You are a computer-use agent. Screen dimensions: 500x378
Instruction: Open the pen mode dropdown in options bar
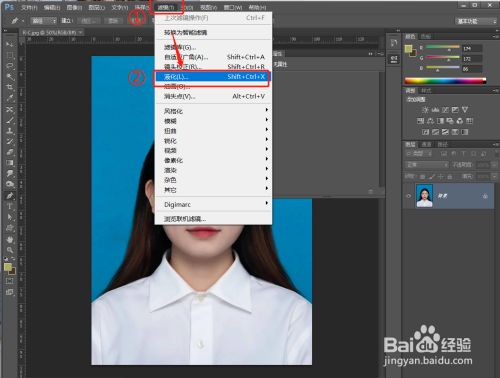point(44,21)
